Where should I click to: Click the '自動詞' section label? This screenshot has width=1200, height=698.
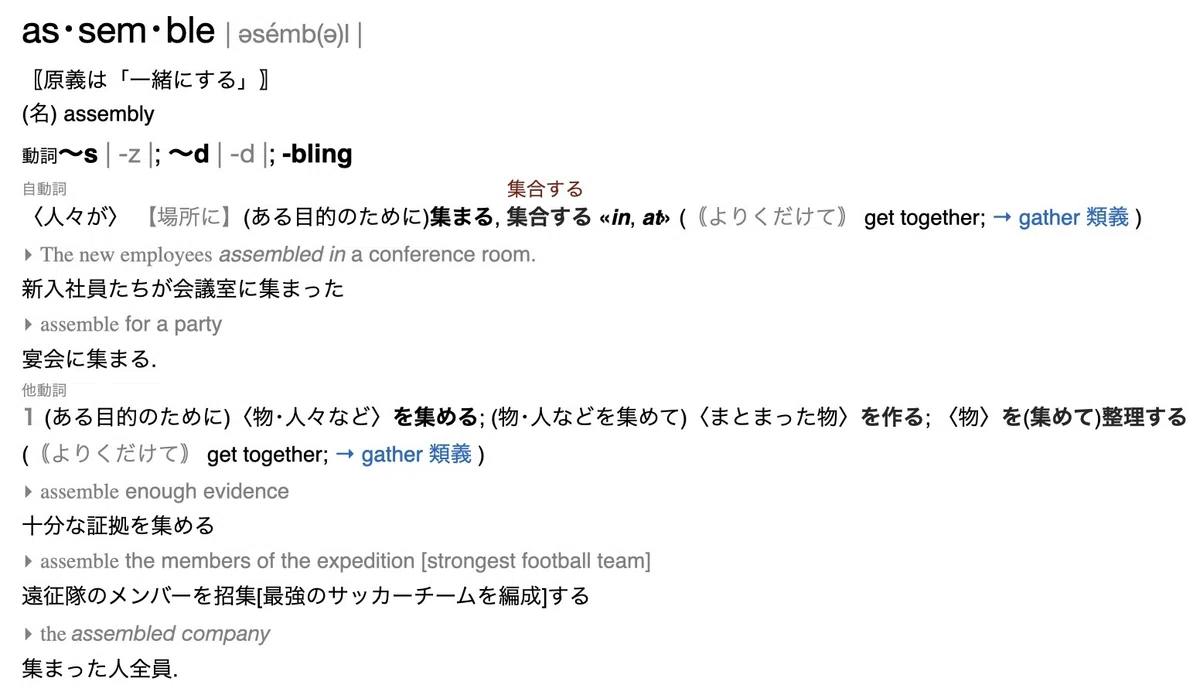pos(44,188)
